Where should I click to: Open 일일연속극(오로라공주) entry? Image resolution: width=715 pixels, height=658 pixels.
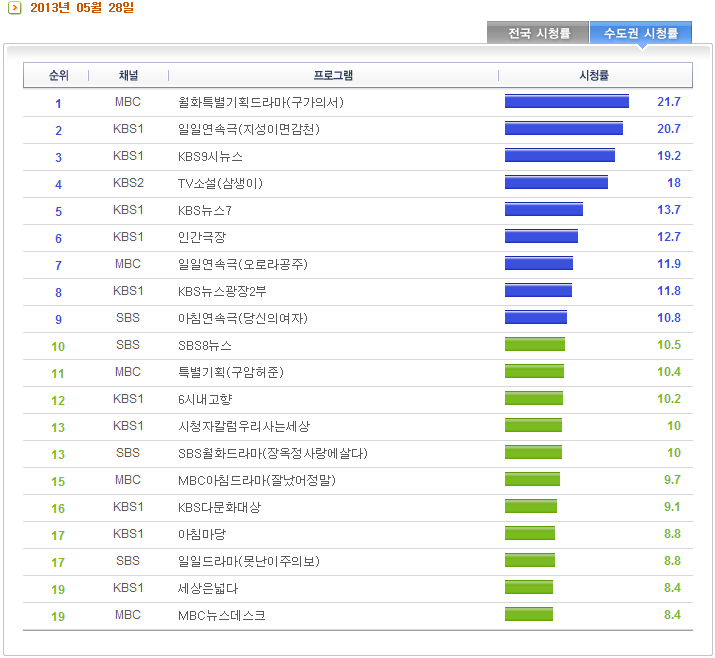pos(243,264)
